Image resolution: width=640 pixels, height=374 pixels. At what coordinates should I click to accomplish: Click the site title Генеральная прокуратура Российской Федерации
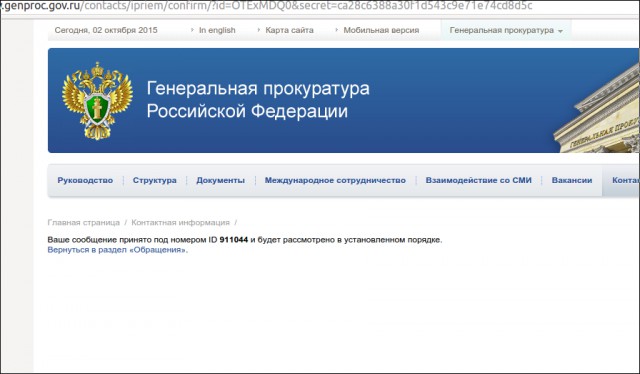[x=258, y=100]
